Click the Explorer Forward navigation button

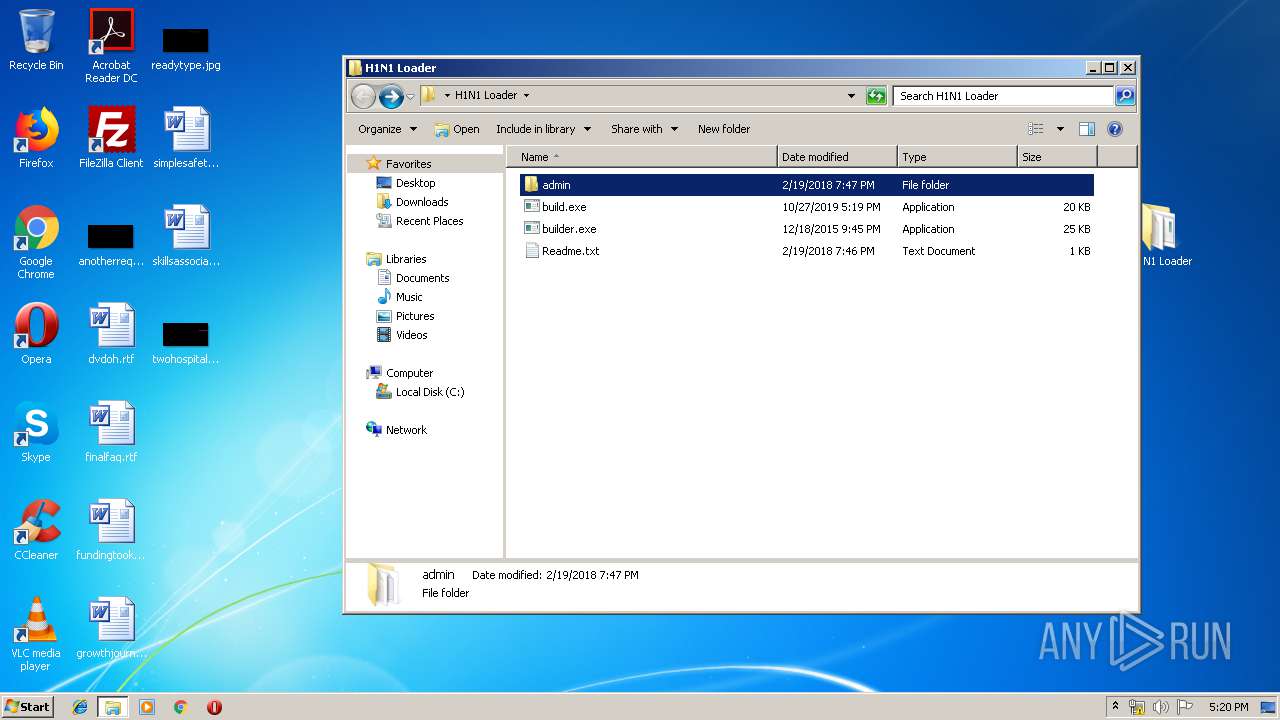[391, 96]
